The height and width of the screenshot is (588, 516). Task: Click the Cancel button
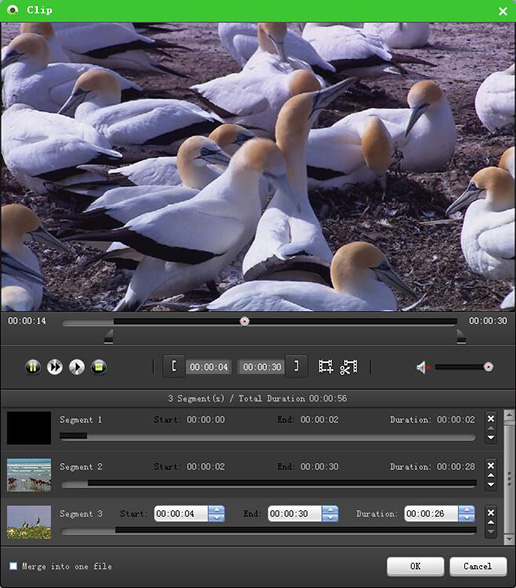coord(478,566)
